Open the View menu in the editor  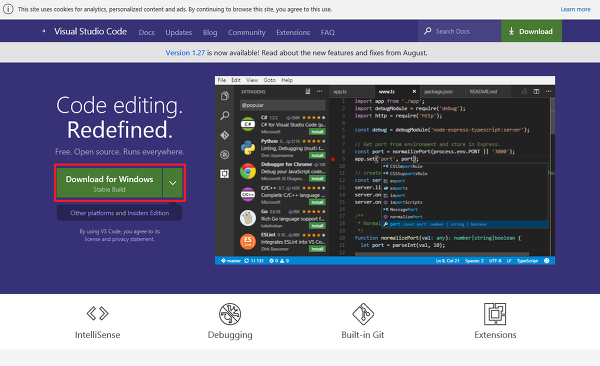252,80
